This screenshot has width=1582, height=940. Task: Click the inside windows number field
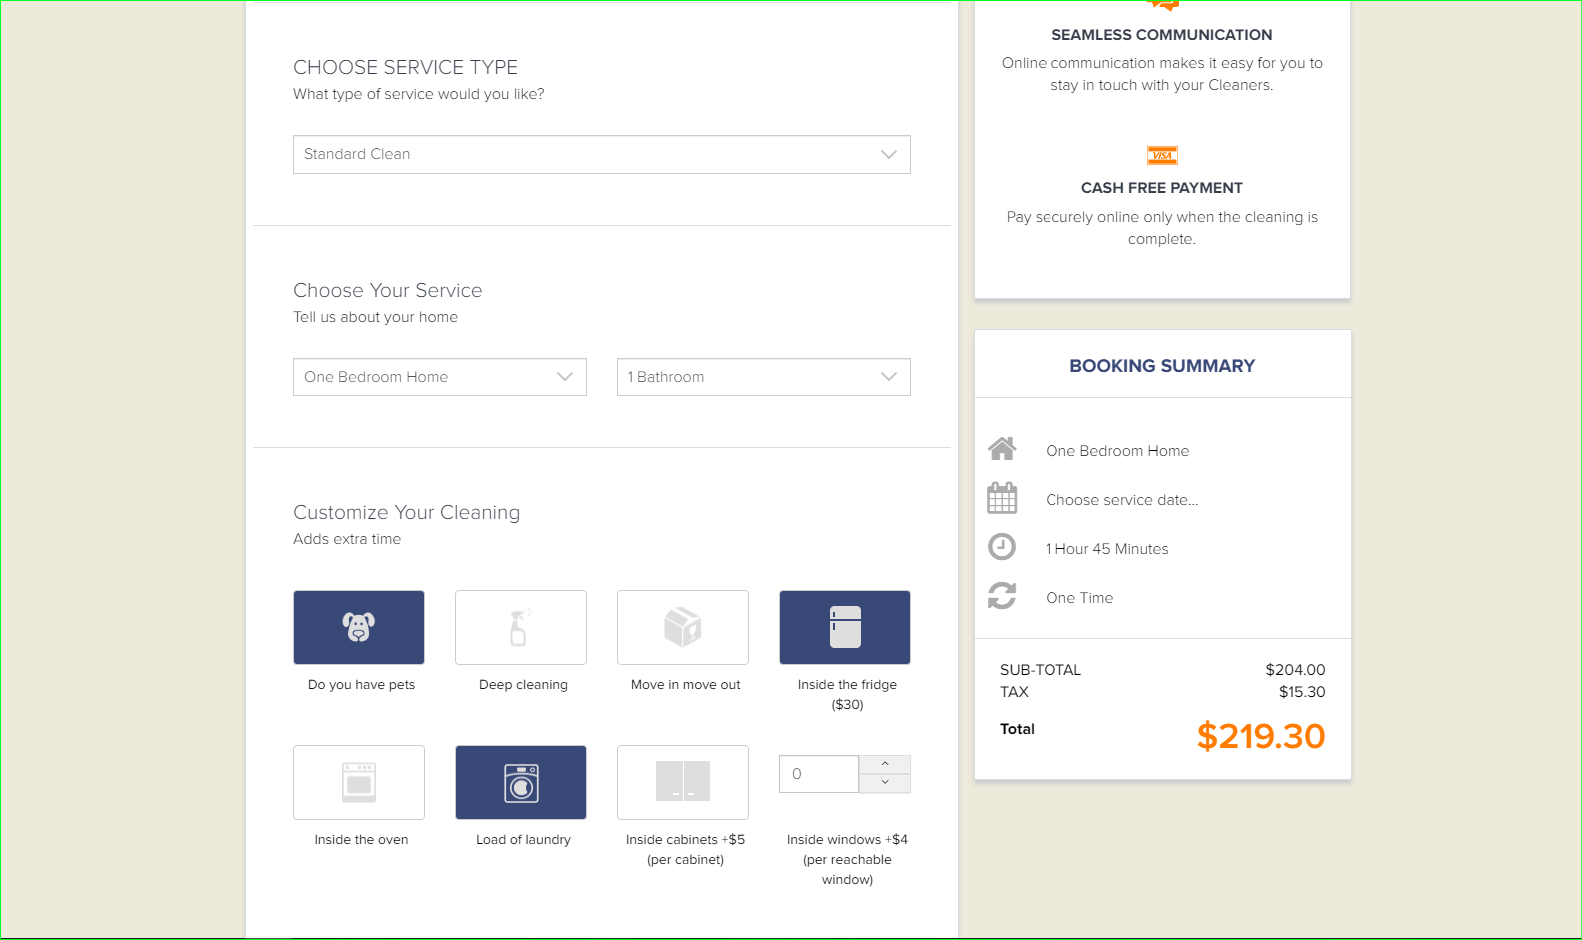[819, 774]
